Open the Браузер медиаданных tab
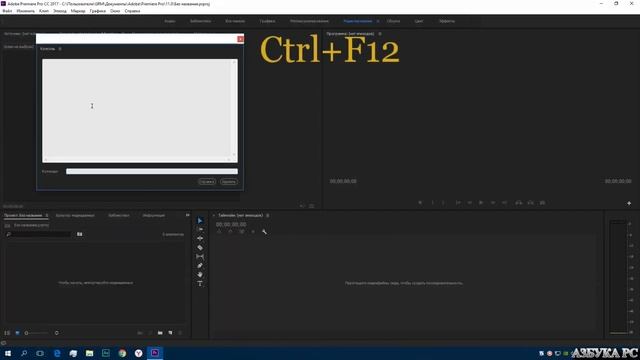This screenshot has height=360, width=640. (x=75, y=215)
